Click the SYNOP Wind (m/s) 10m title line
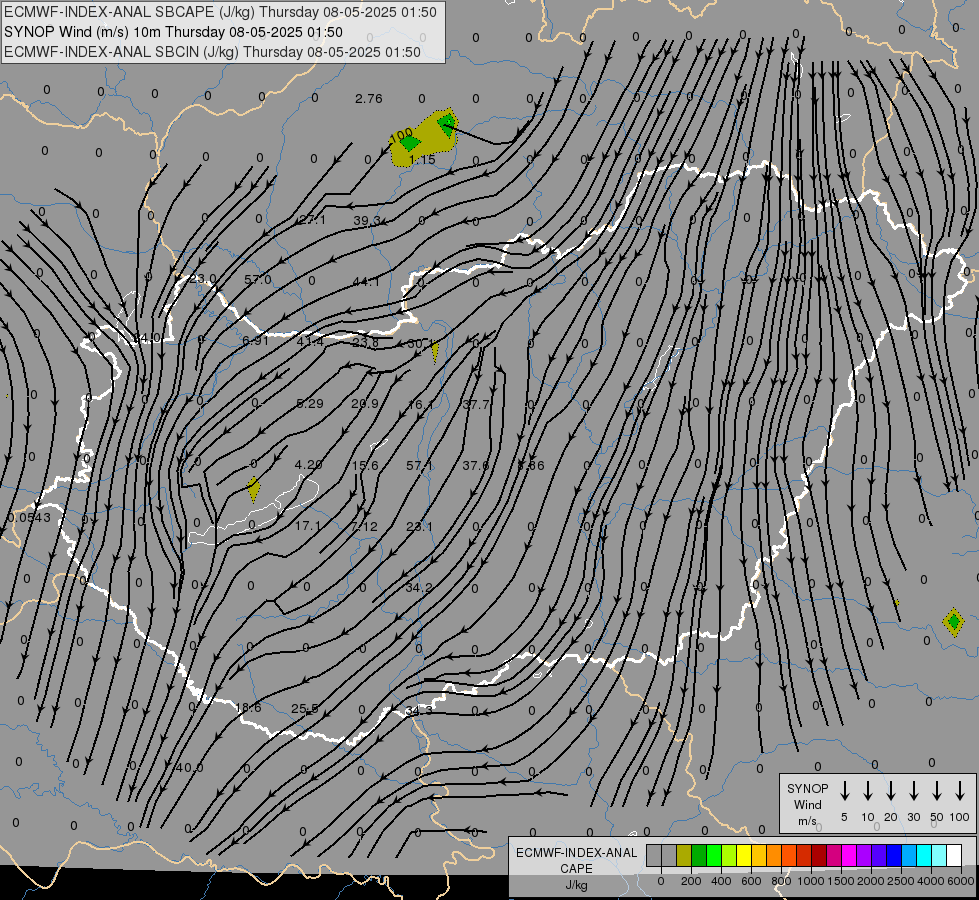 [173, 32]
